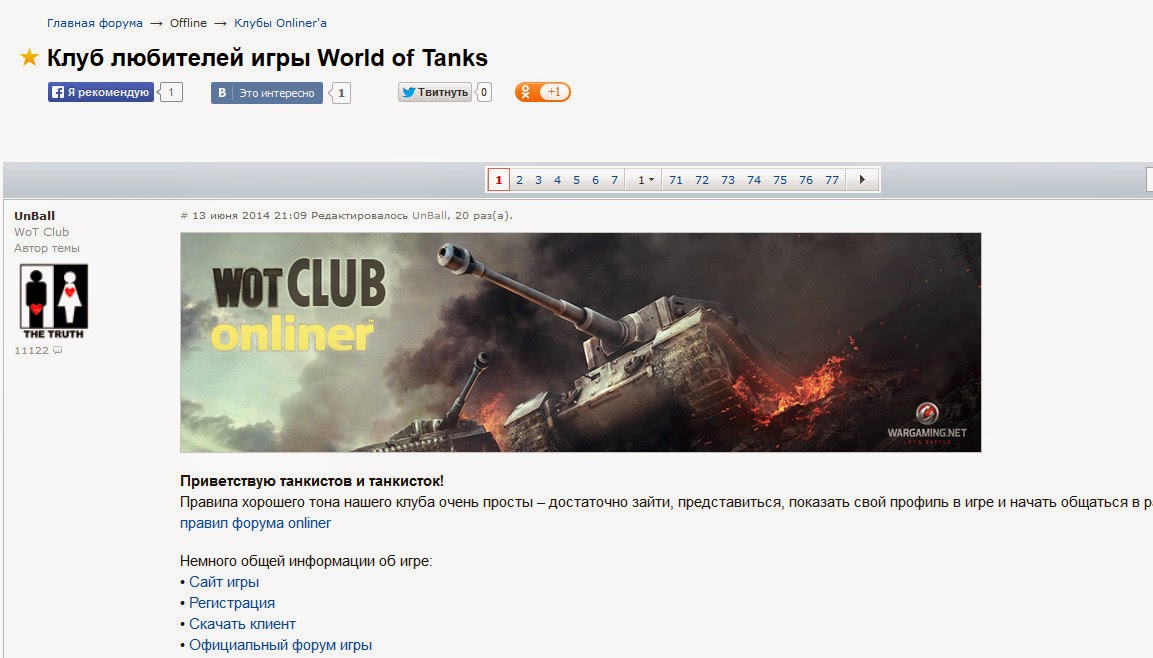1153x658 pixels.
Task: Go to page 77
Action: (x=832, y=179)
